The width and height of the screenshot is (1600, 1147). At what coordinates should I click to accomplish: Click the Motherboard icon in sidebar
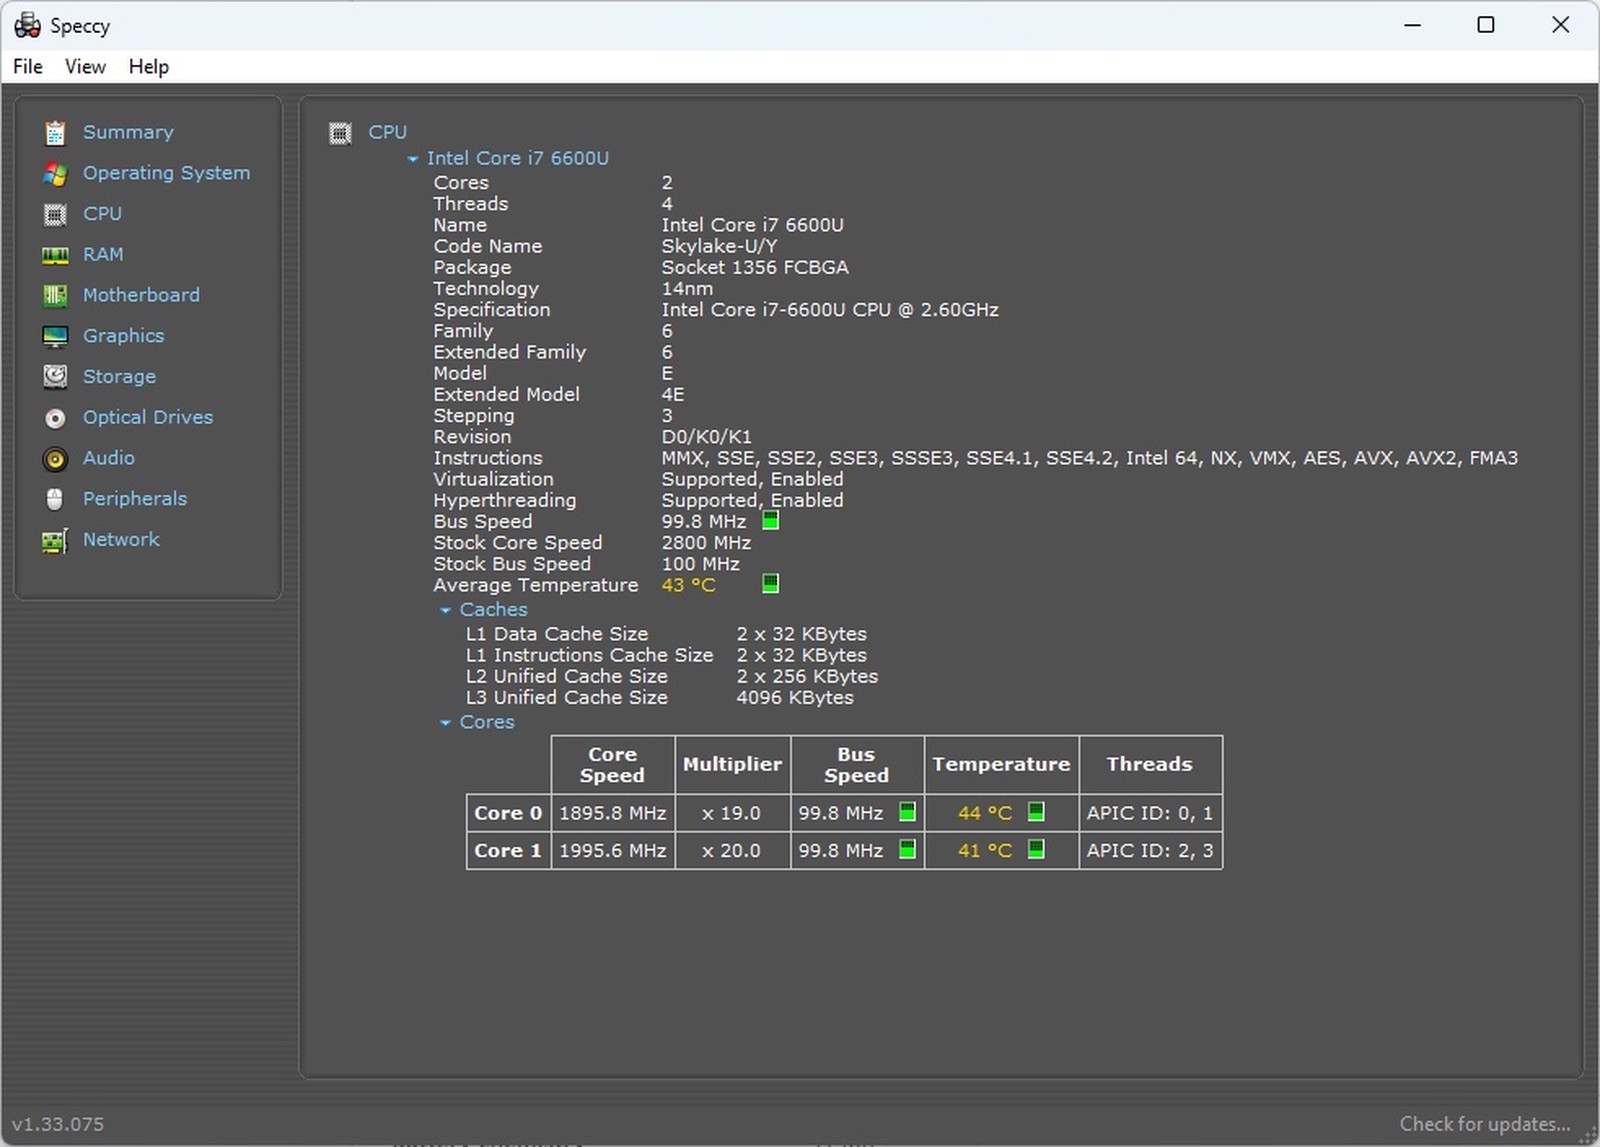click(55, 295)
